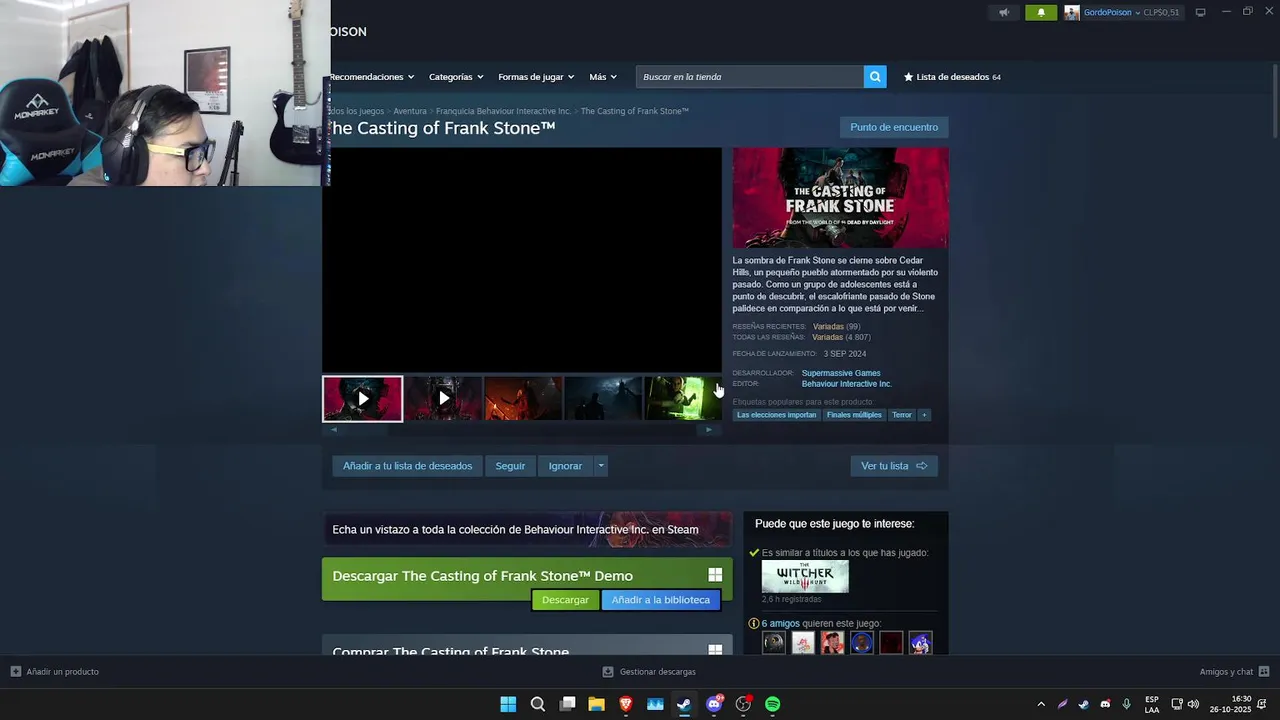This screenshot has height=720, width=1280.
Task: Open the Amigos y chat icon
Action: (1264, 672)
